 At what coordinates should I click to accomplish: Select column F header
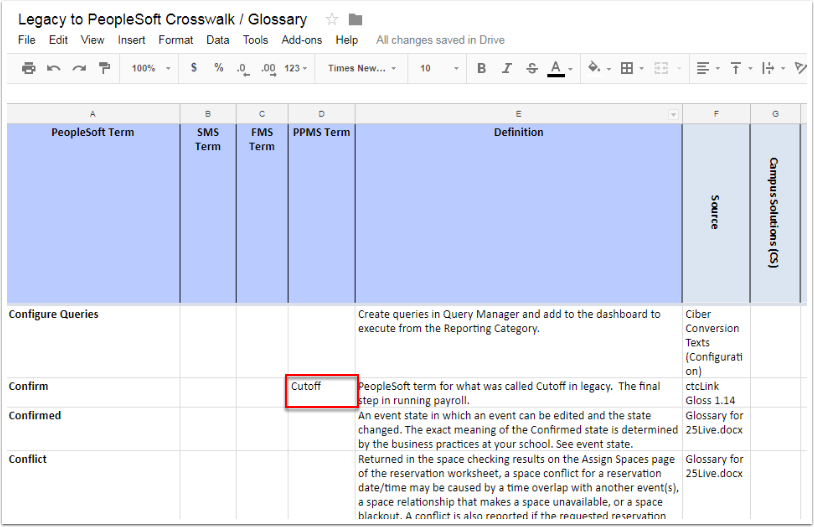716,114
